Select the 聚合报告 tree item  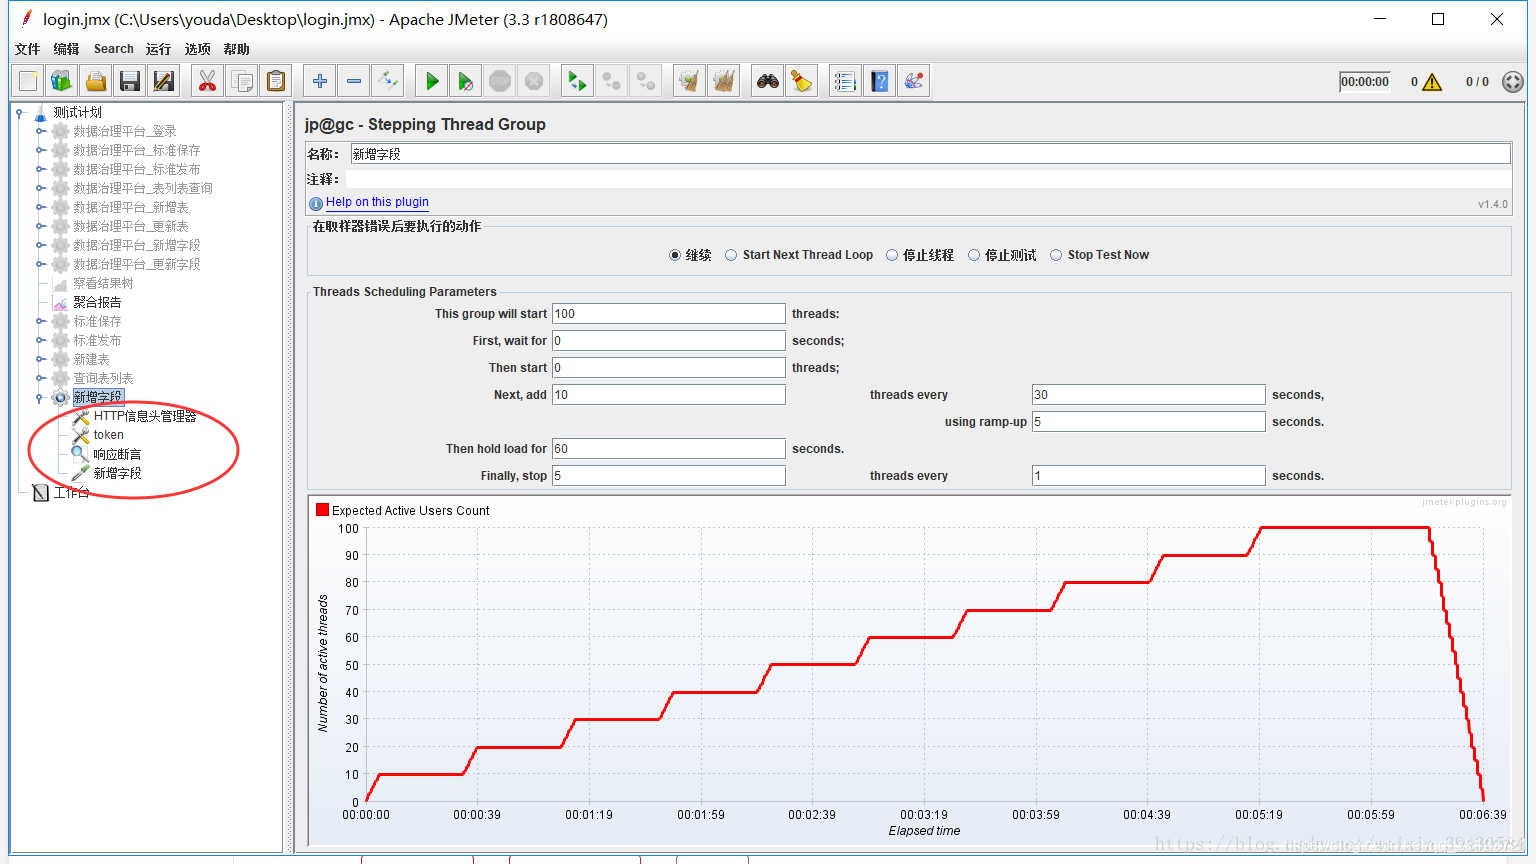point(97,302)
